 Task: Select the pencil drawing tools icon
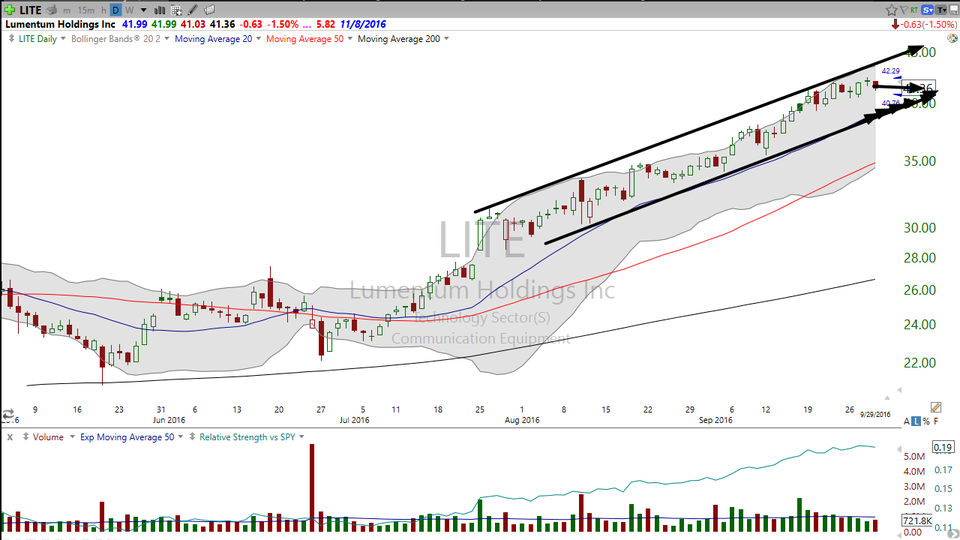pos(192,10)
